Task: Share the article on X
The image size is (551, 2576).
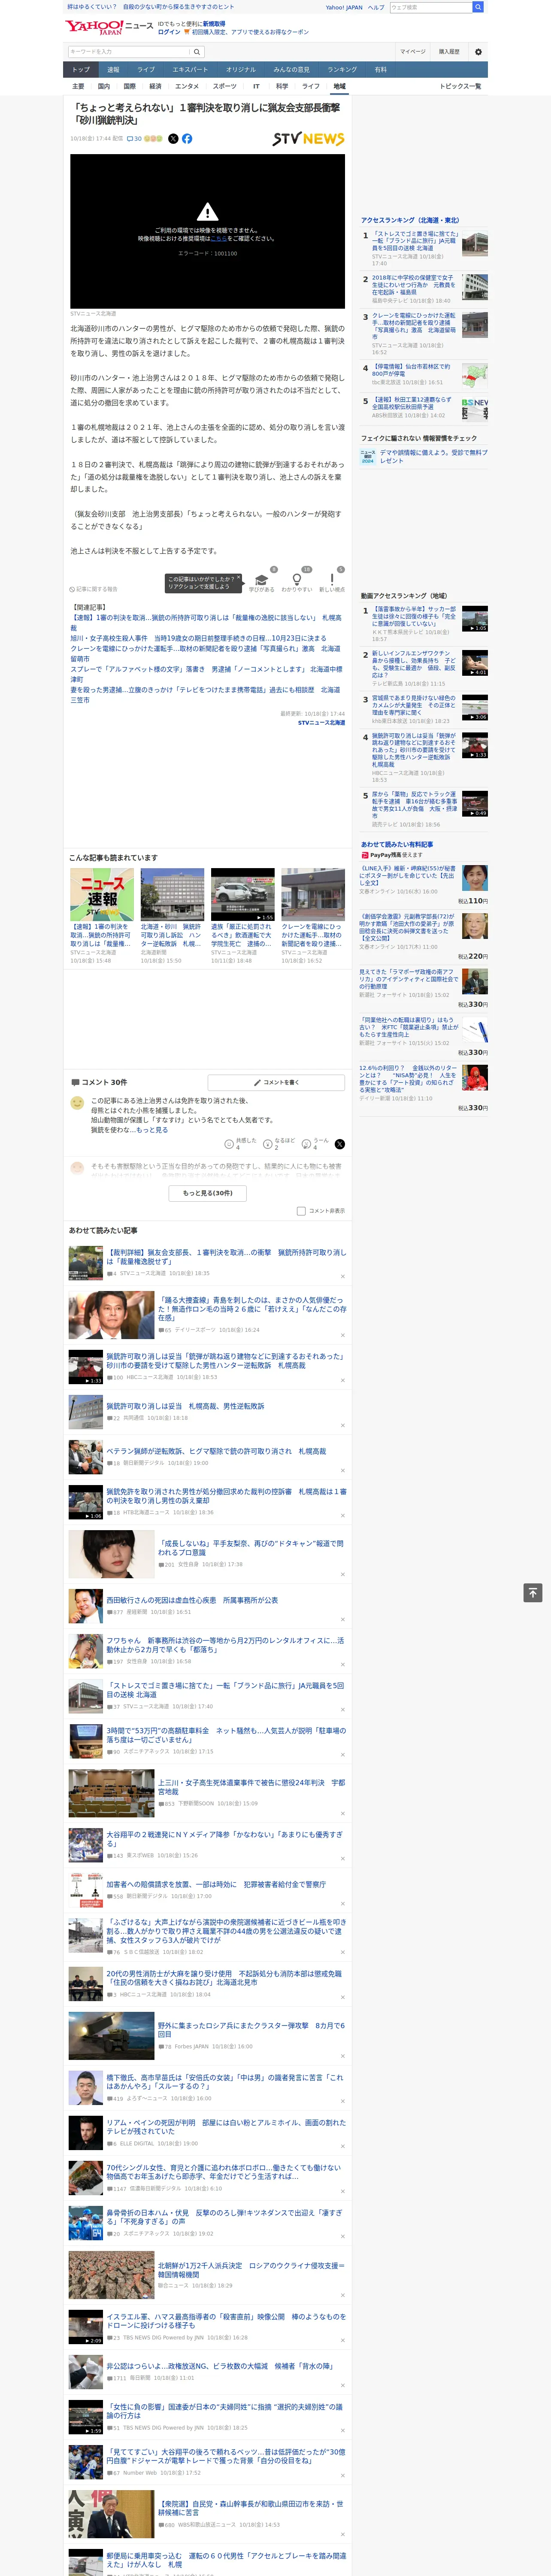Action: pos(173,139)
